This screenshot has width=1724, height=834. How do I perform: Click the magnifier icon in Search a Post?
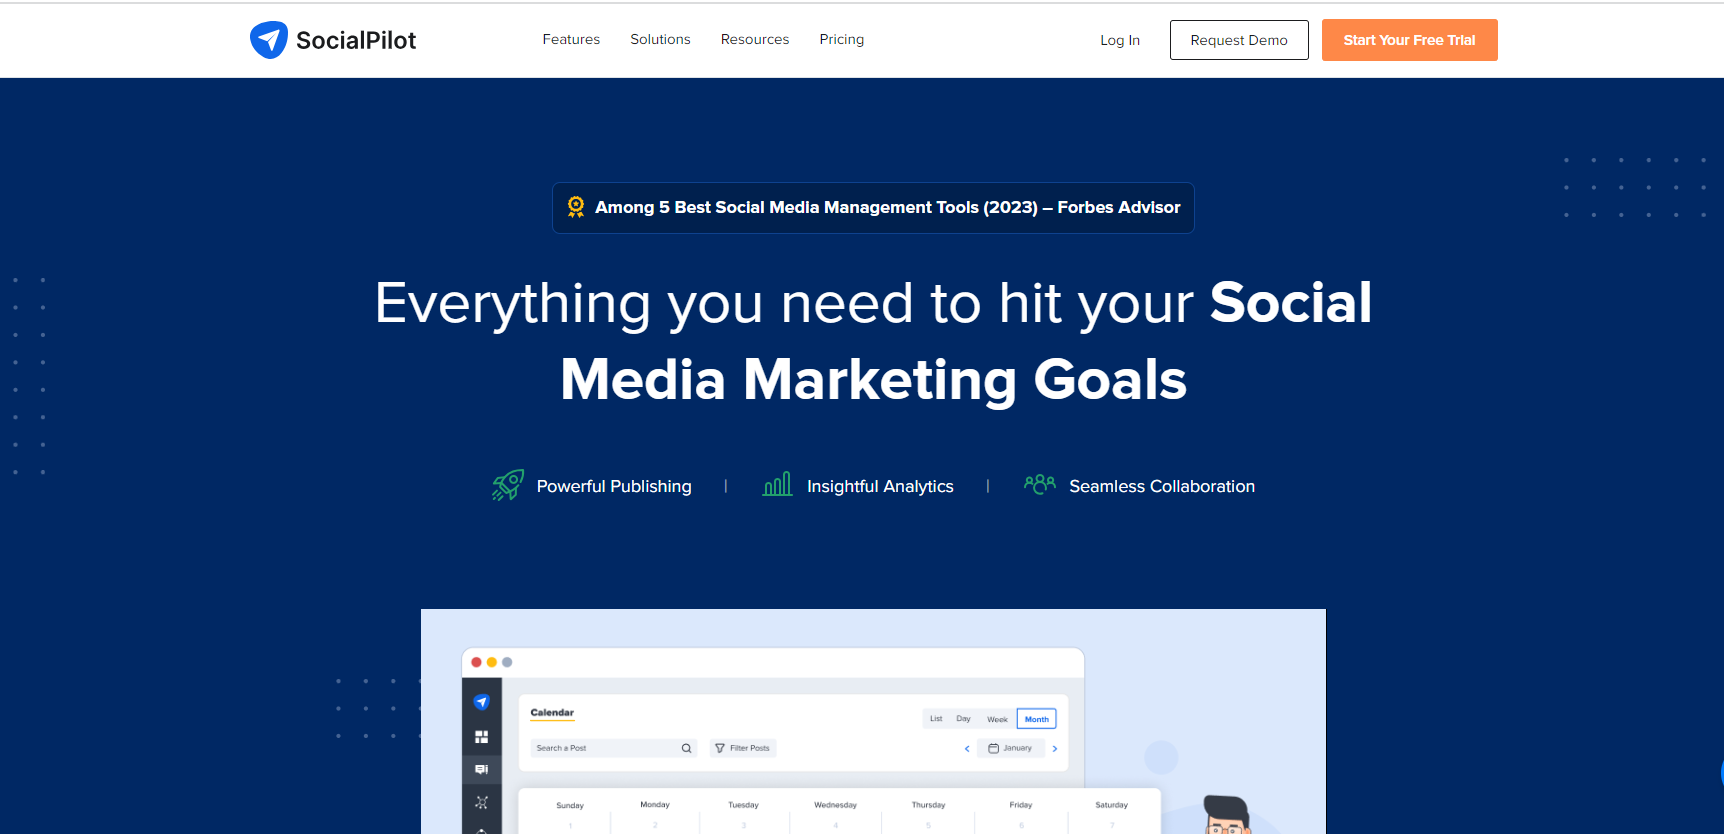686,748
